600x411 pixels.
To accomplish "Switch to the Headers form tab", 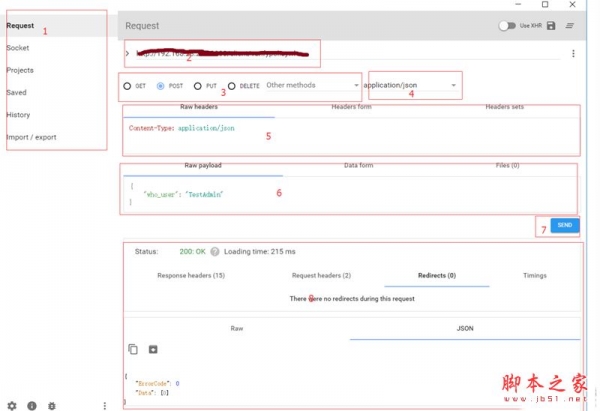I will point(351,107).
